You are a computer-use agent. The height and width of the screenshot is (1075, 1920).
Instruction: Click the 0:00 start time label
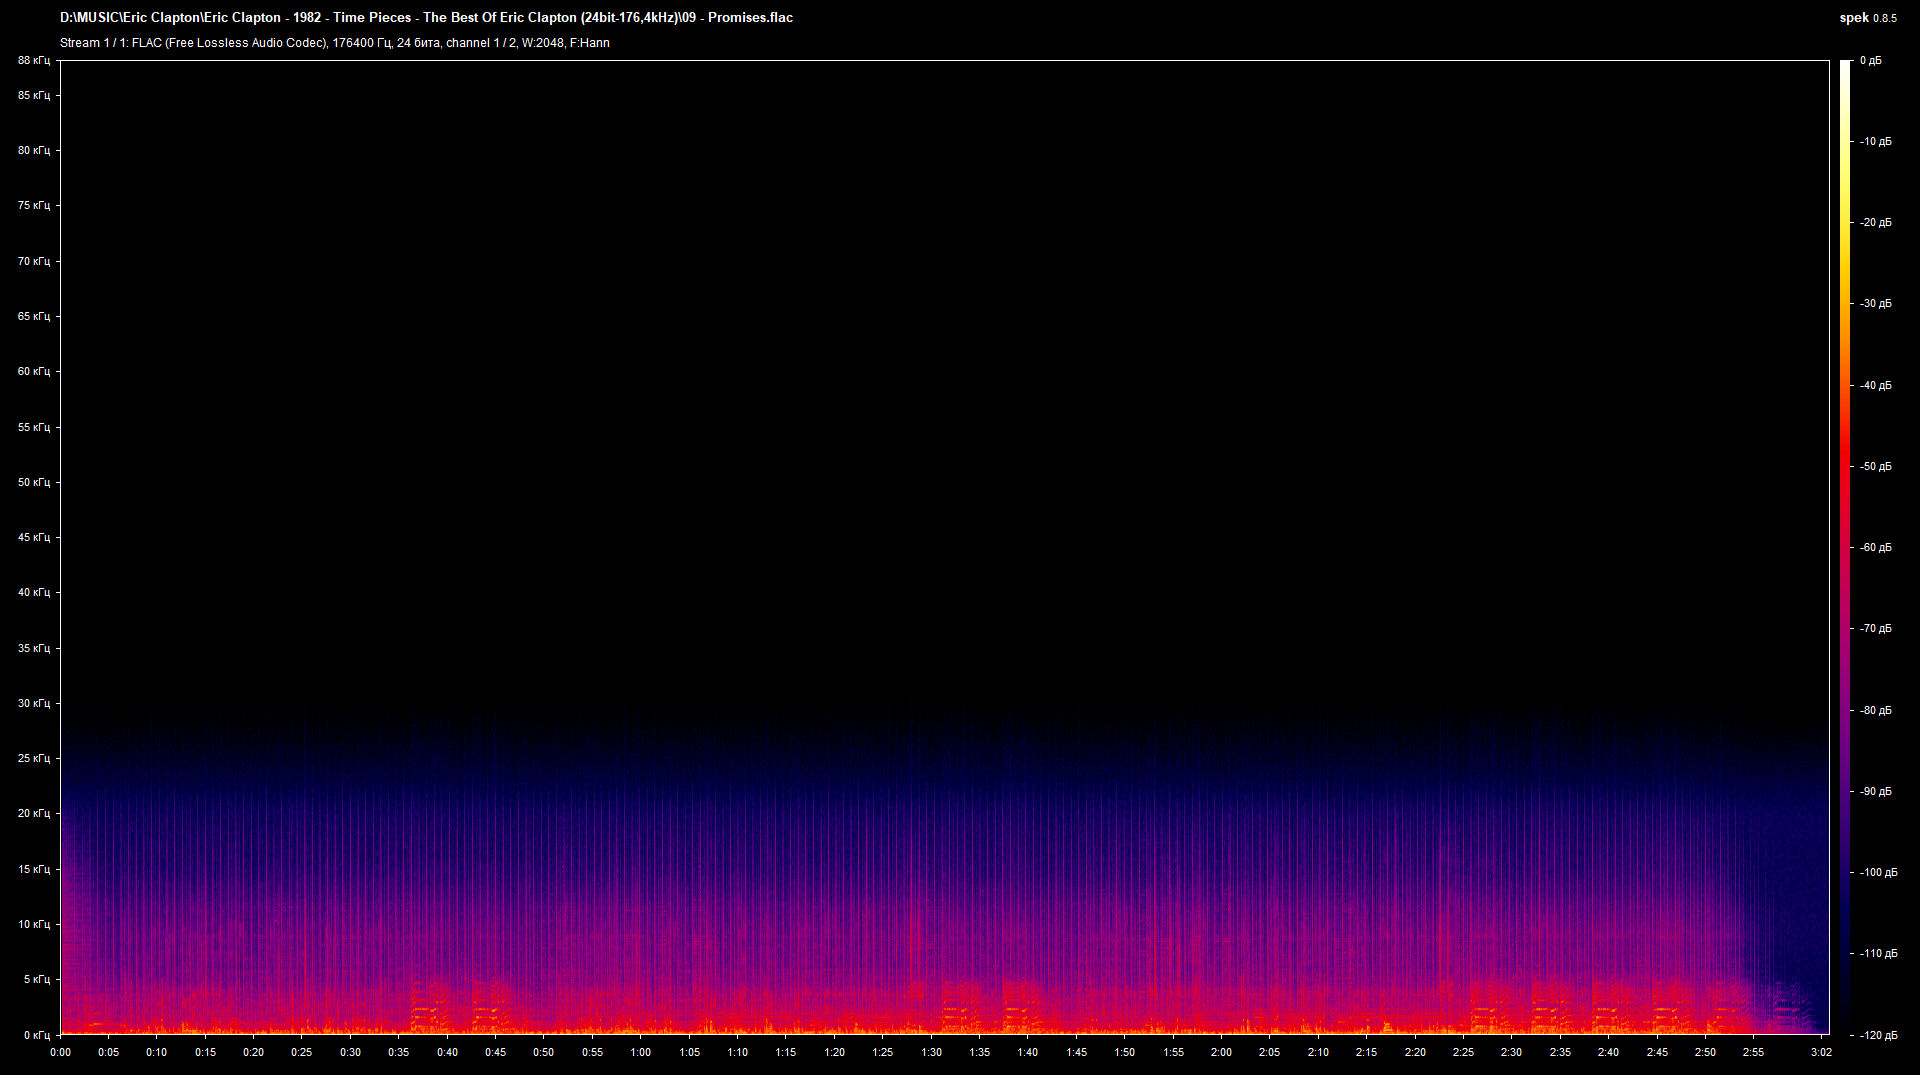click(60, 1052)
